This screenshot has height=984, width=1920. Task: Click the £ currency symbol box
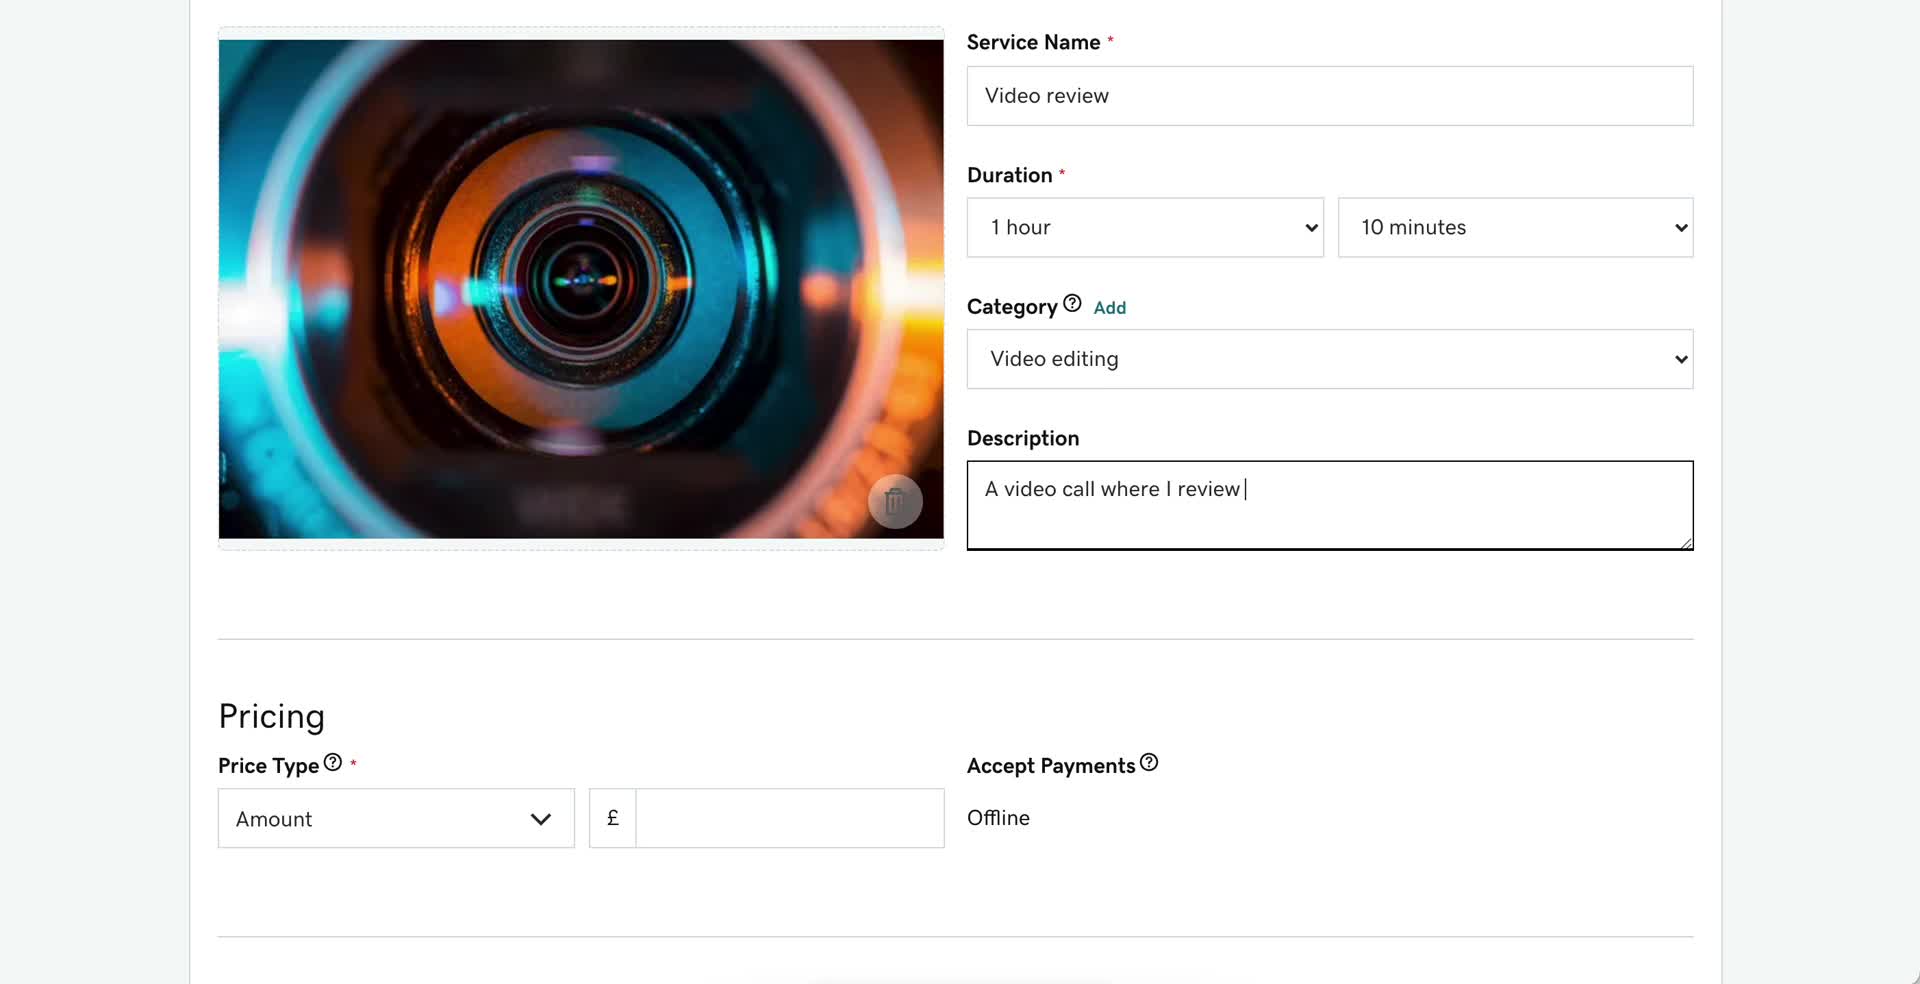613,818
